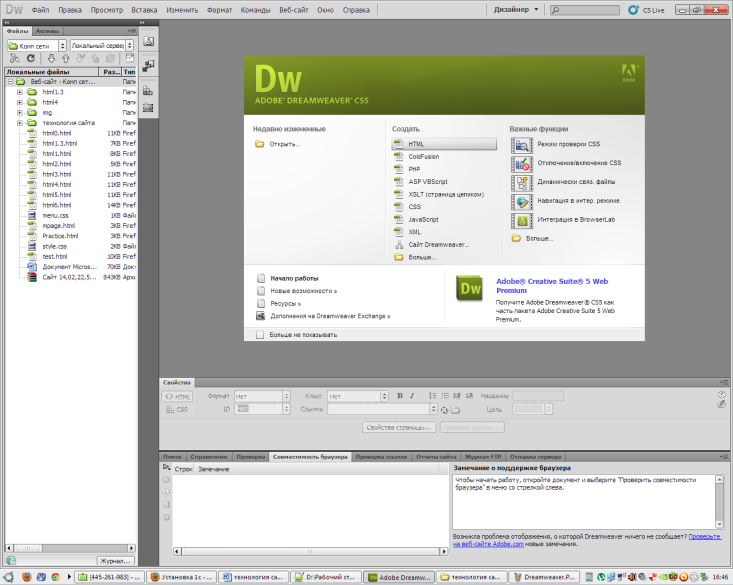This screenshot has height=585, width=733.
Task: Click the Get files down-arrow icon
Action: pos(51,58)
